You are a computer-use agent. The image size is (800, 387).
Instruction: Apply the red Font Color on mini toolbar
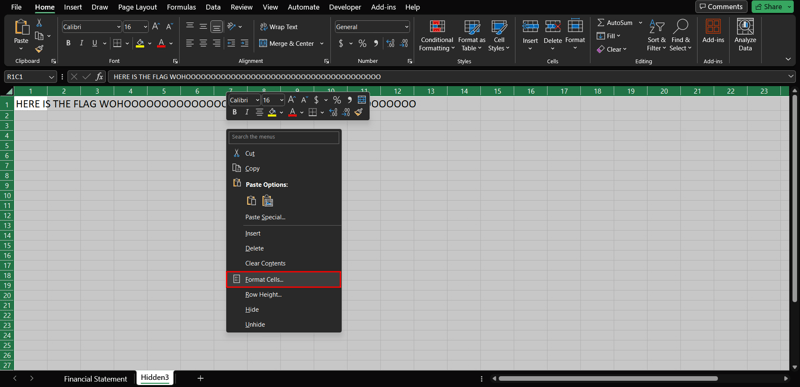pyautogui.click(x=292, y=112)
